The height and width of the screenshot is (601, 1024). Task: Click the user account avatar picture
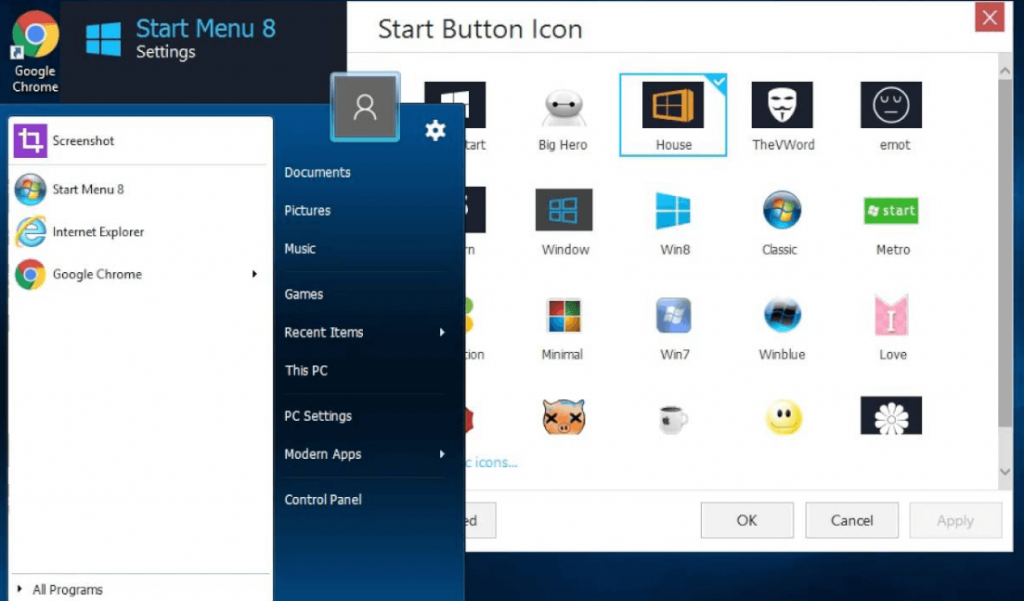(365, 107)
